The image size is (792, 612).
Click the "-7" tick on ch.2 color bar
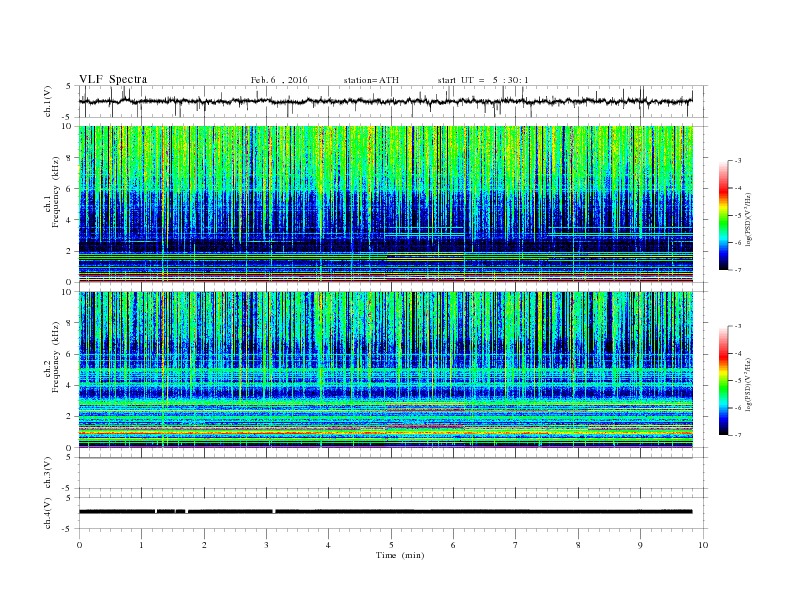click(x=737, y=435)
